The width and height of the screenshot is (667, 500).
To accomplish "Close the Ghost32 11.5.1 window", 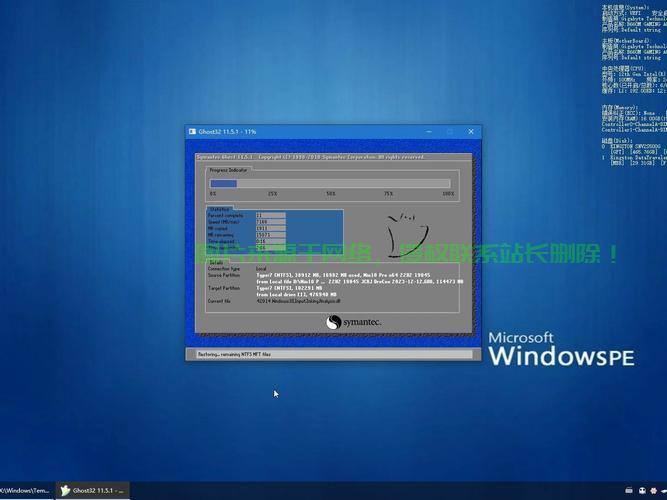I will (x=470, y=132).
